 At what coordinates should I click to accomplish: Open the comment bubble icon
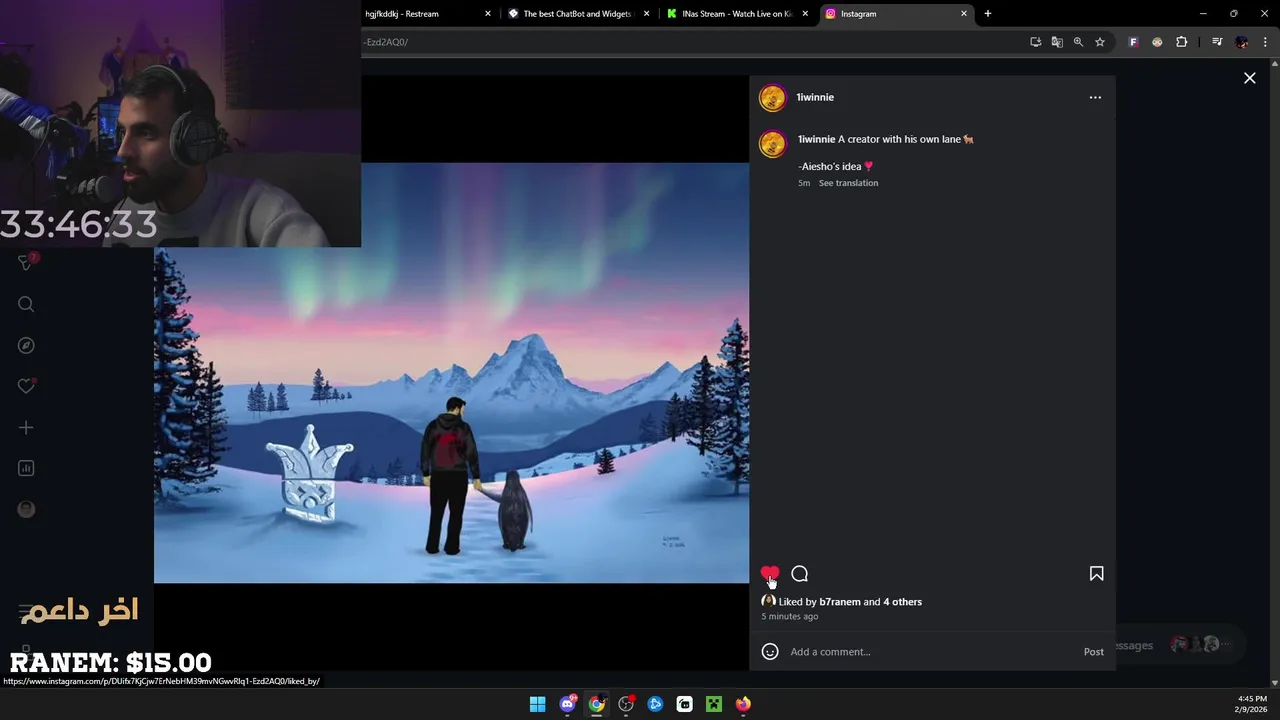coord(799,574)
